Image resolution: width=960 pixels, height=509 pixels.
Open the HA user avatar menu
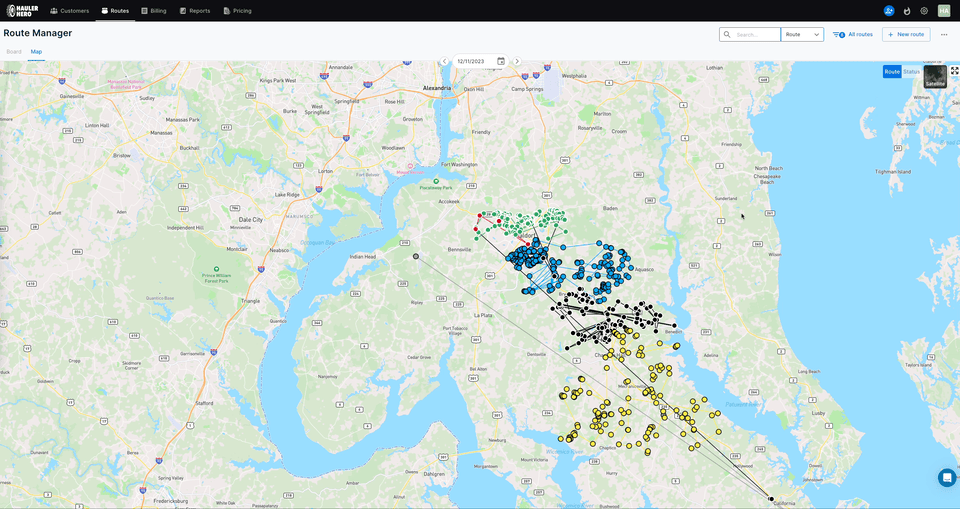(943, 10)
